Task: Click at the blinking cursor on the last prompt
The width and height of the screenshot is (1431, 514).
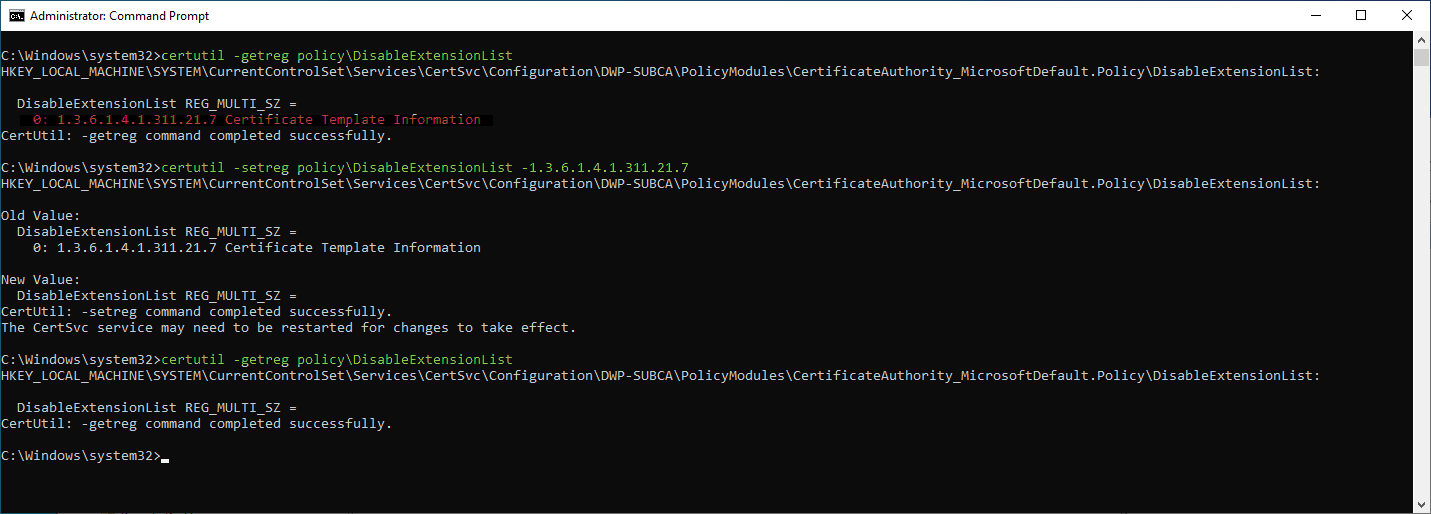Action: coord(165,457)
